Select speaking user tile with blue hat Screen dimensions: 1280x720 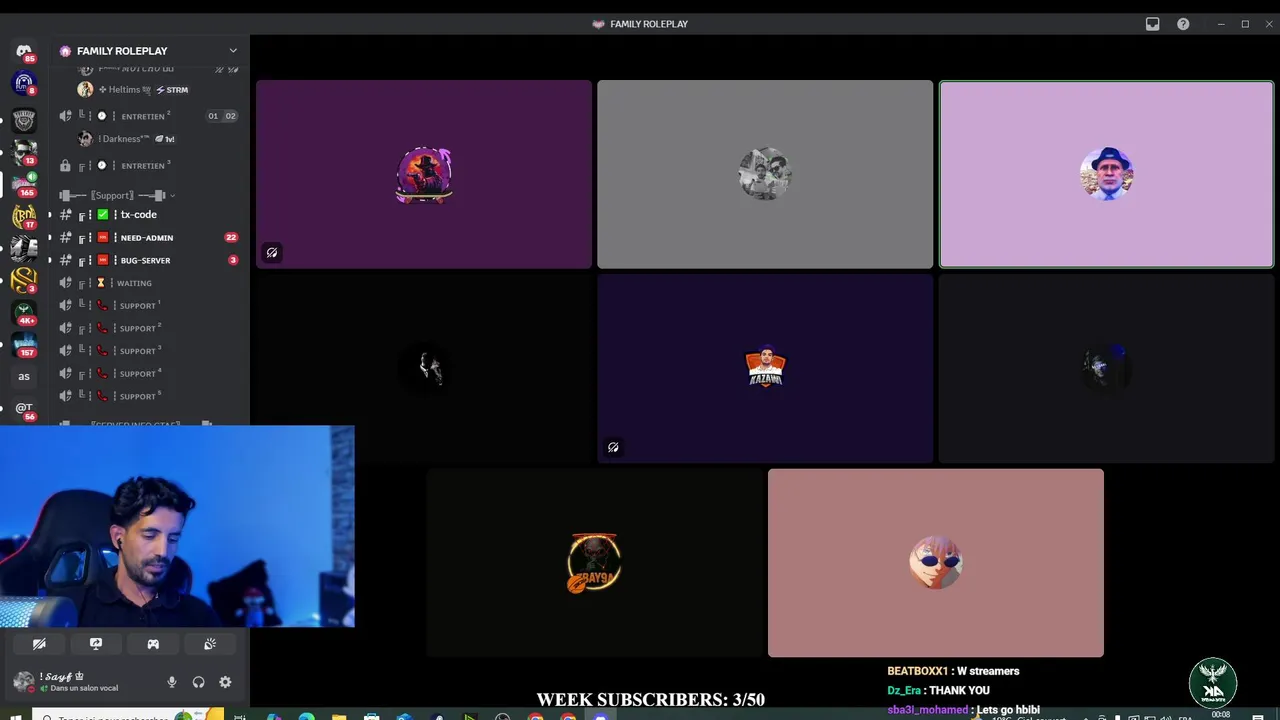[1106, 175]
